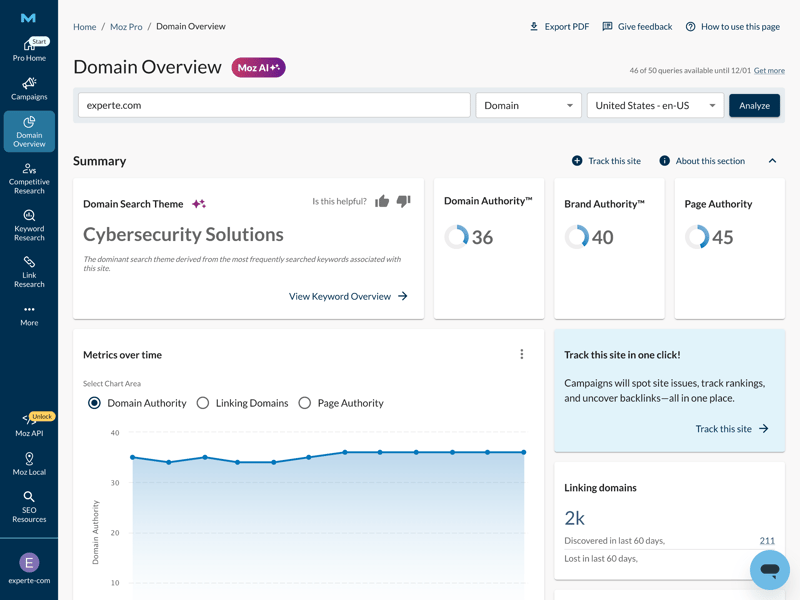Click the Moz logo at top left
This screenshot has width=800, height=600.
29,18
